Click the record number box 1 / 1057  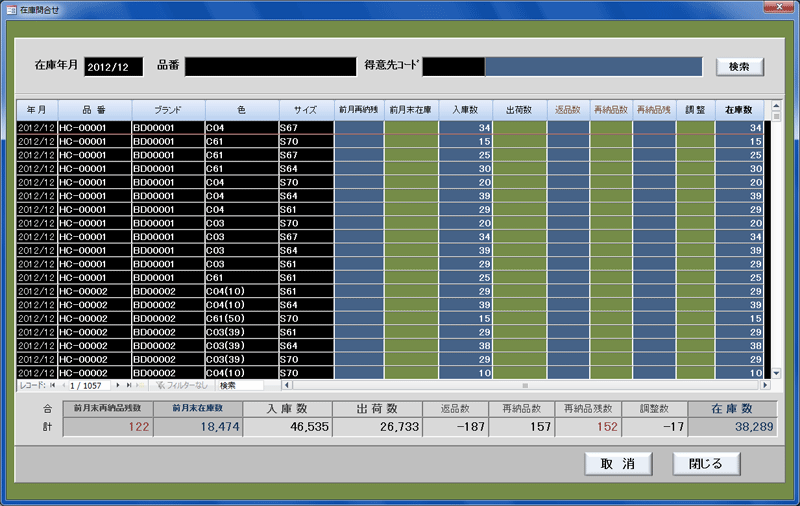(89, 386)
